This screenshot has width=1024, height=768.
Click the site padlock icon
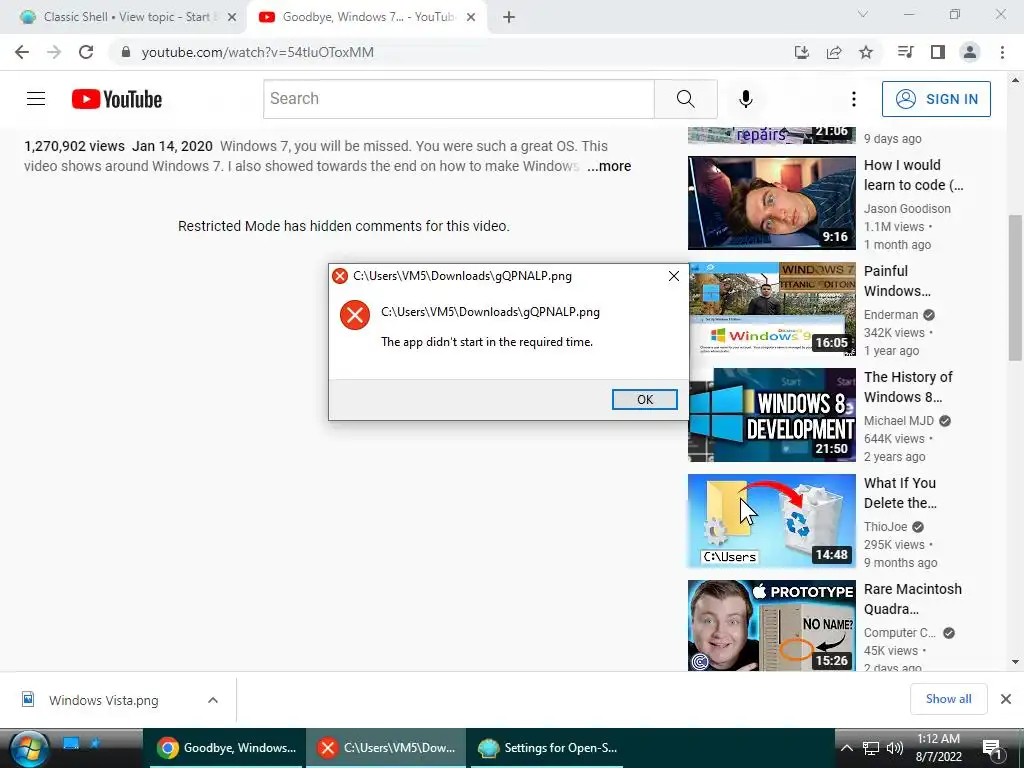126,52
